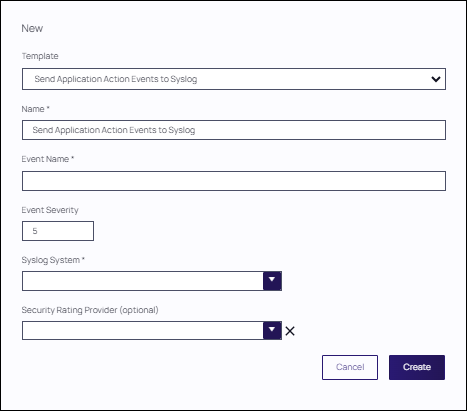Viewport: 467px width, 411px height.
Task: Click the Cancel button
Action: coord(350,367)
